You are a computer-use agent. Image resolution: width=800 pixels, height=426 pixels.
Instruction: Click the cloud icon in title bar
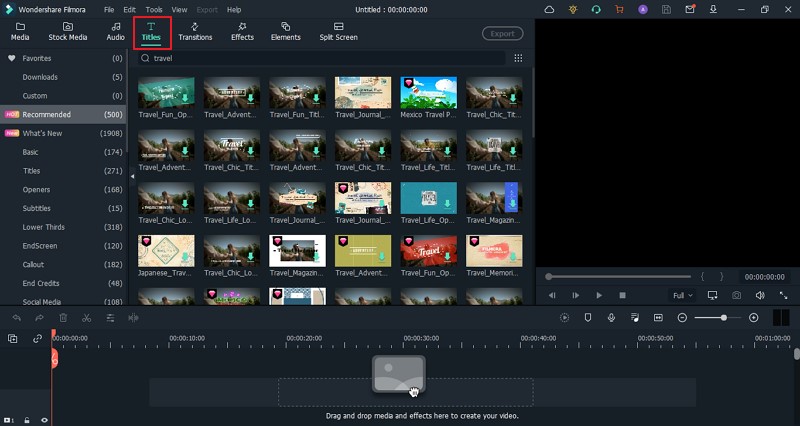[x=549, y=10]
